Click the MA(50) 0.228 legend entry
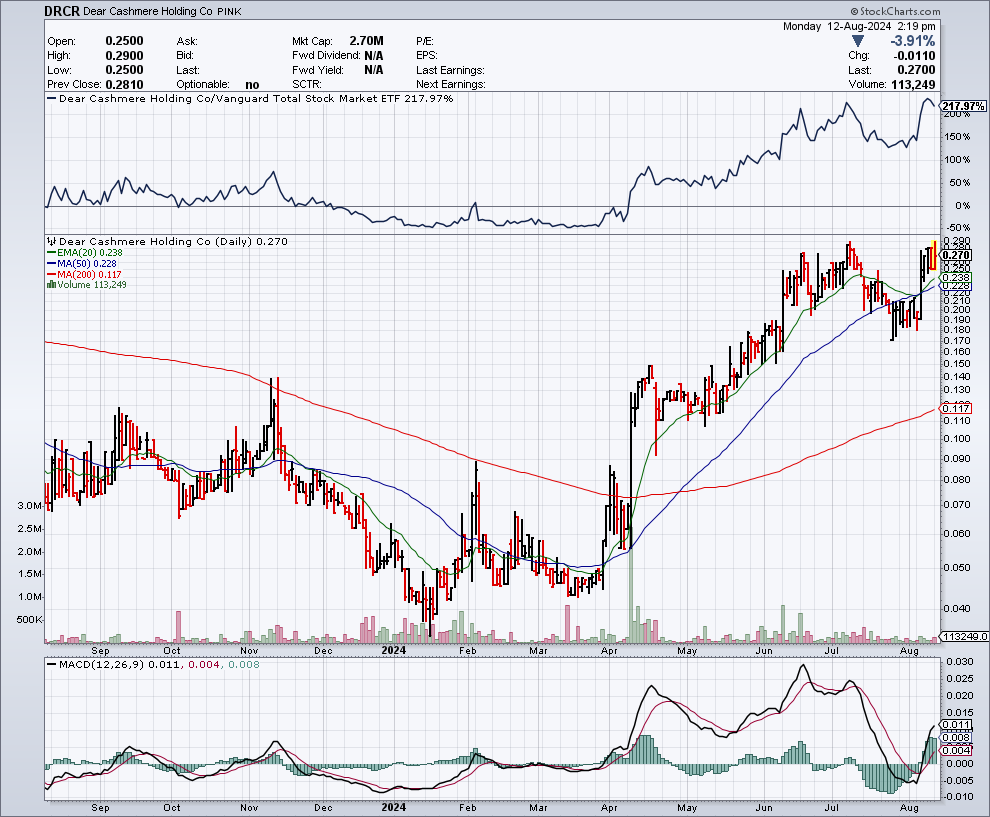The width and height of the screenshot is (990, 817). pyautogui.click(x=81, y=263)
